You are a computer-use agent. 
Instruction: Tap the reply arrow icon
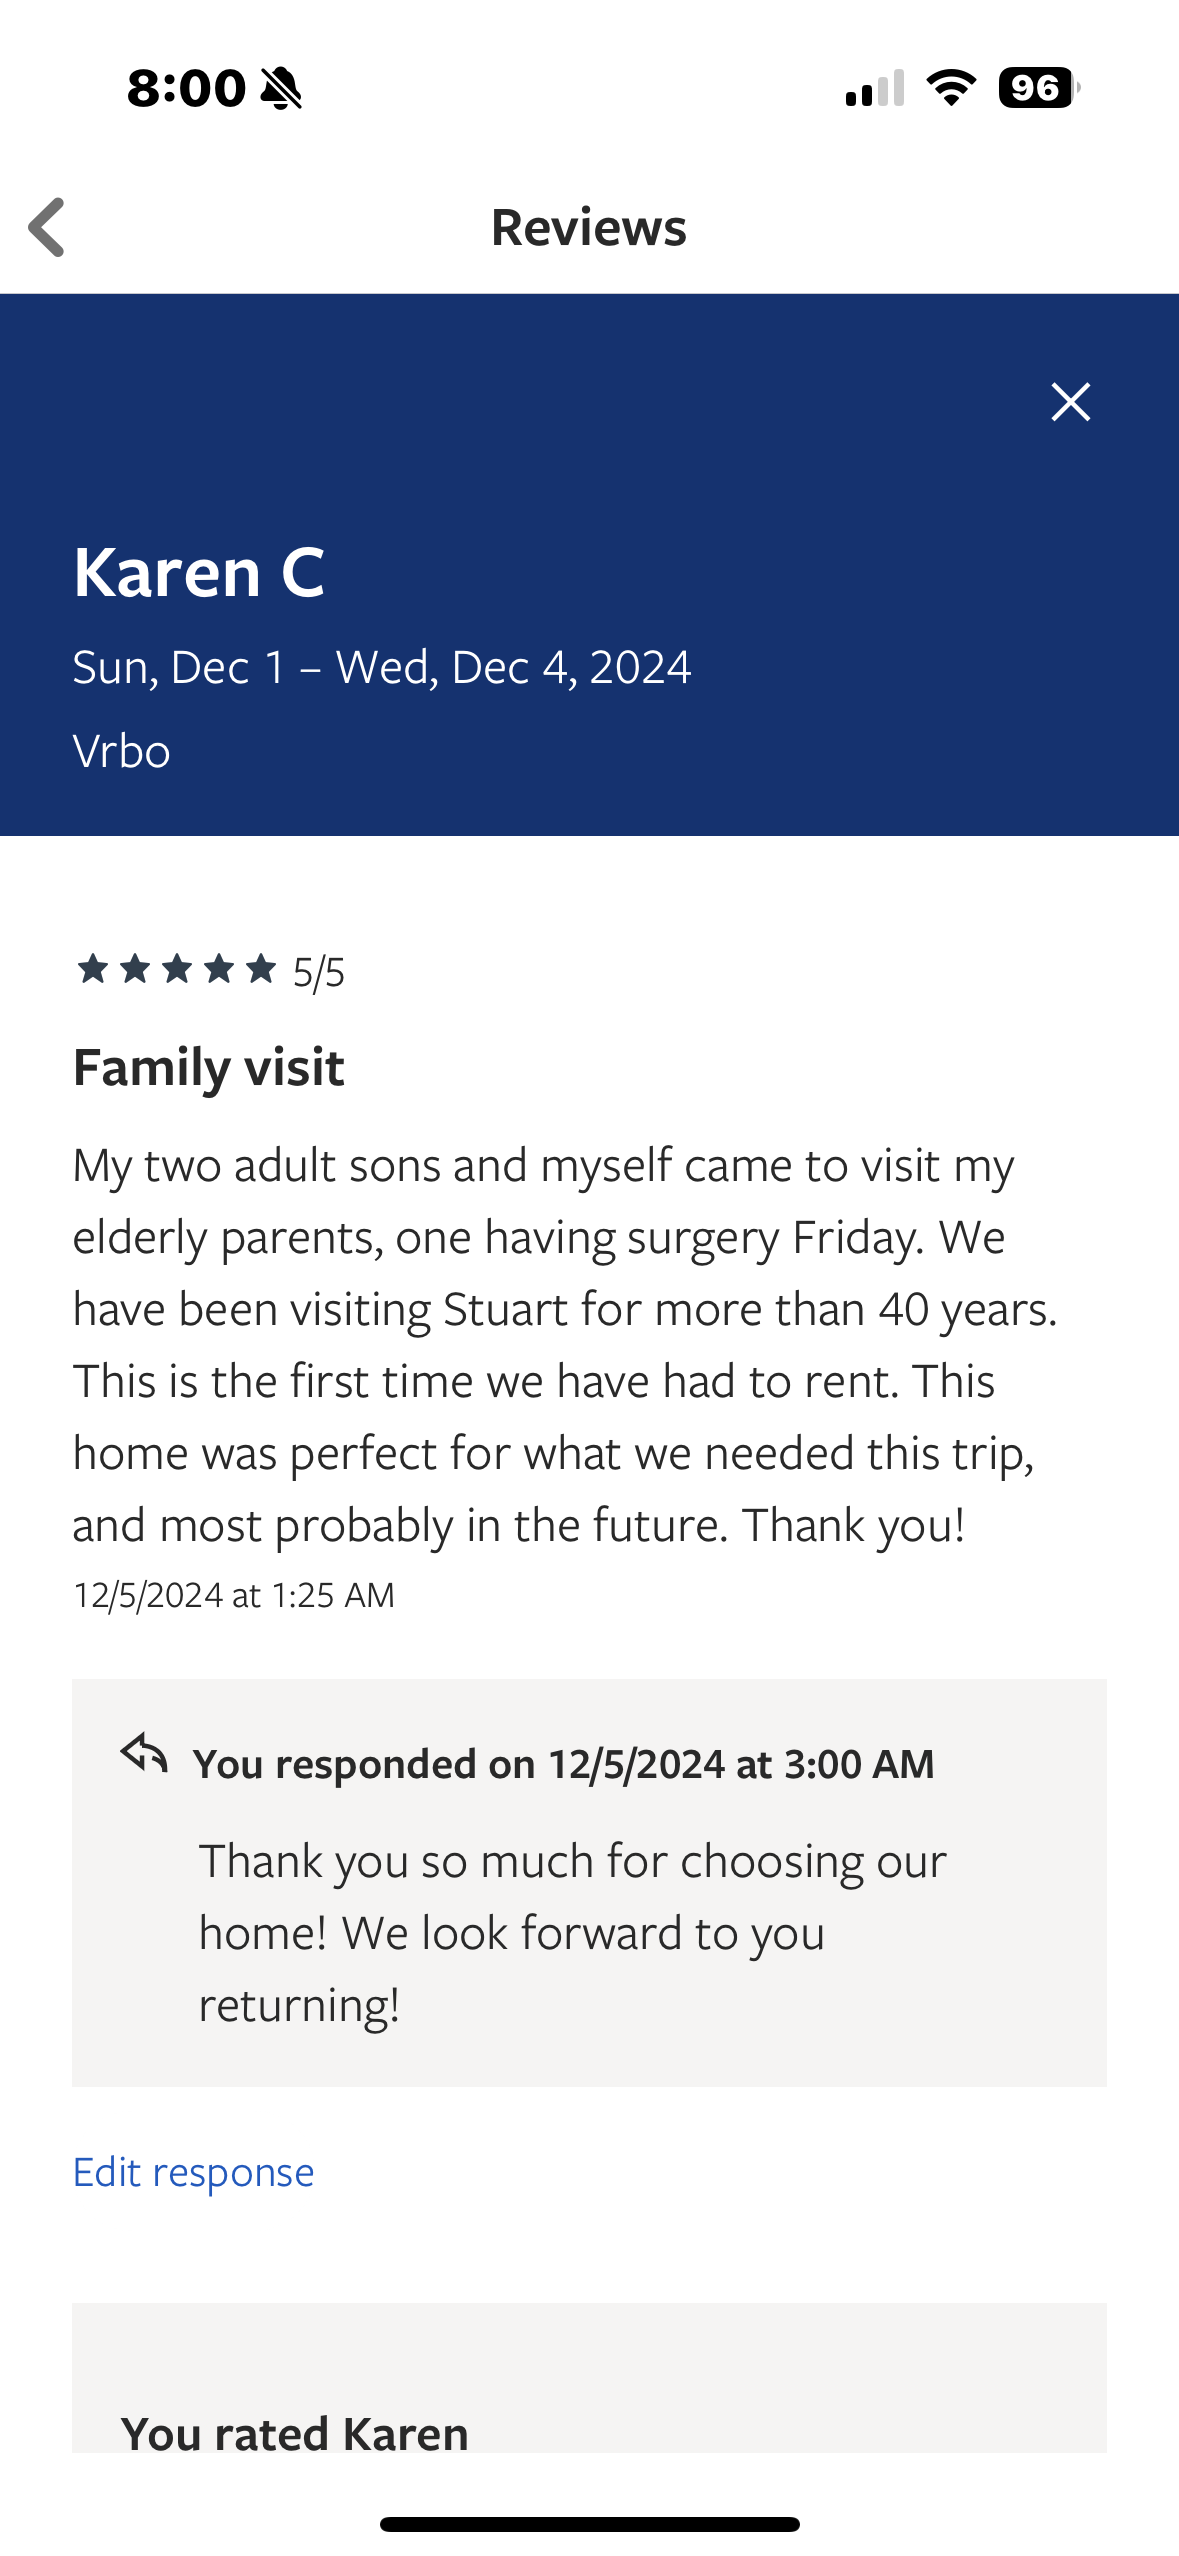coord(144,1753)
